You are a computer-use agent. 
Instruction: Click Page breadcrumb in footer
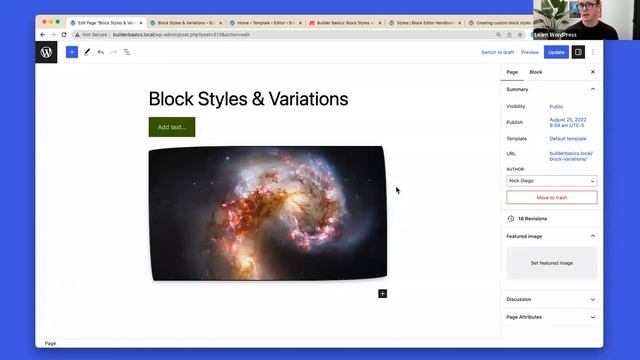[x=50, y=343]
